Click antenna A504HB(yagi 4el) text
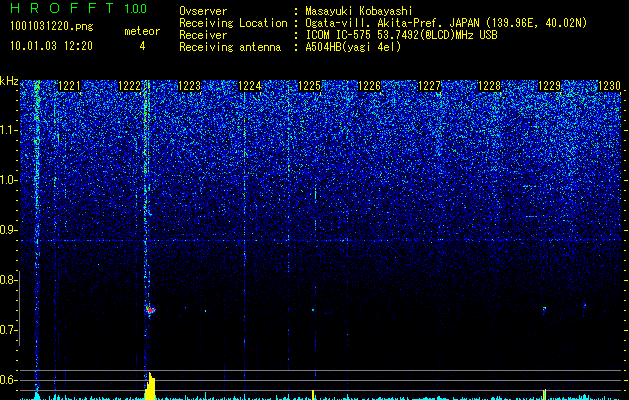The height and width of the screenshot is (400, 629). (x=353, y=47)
